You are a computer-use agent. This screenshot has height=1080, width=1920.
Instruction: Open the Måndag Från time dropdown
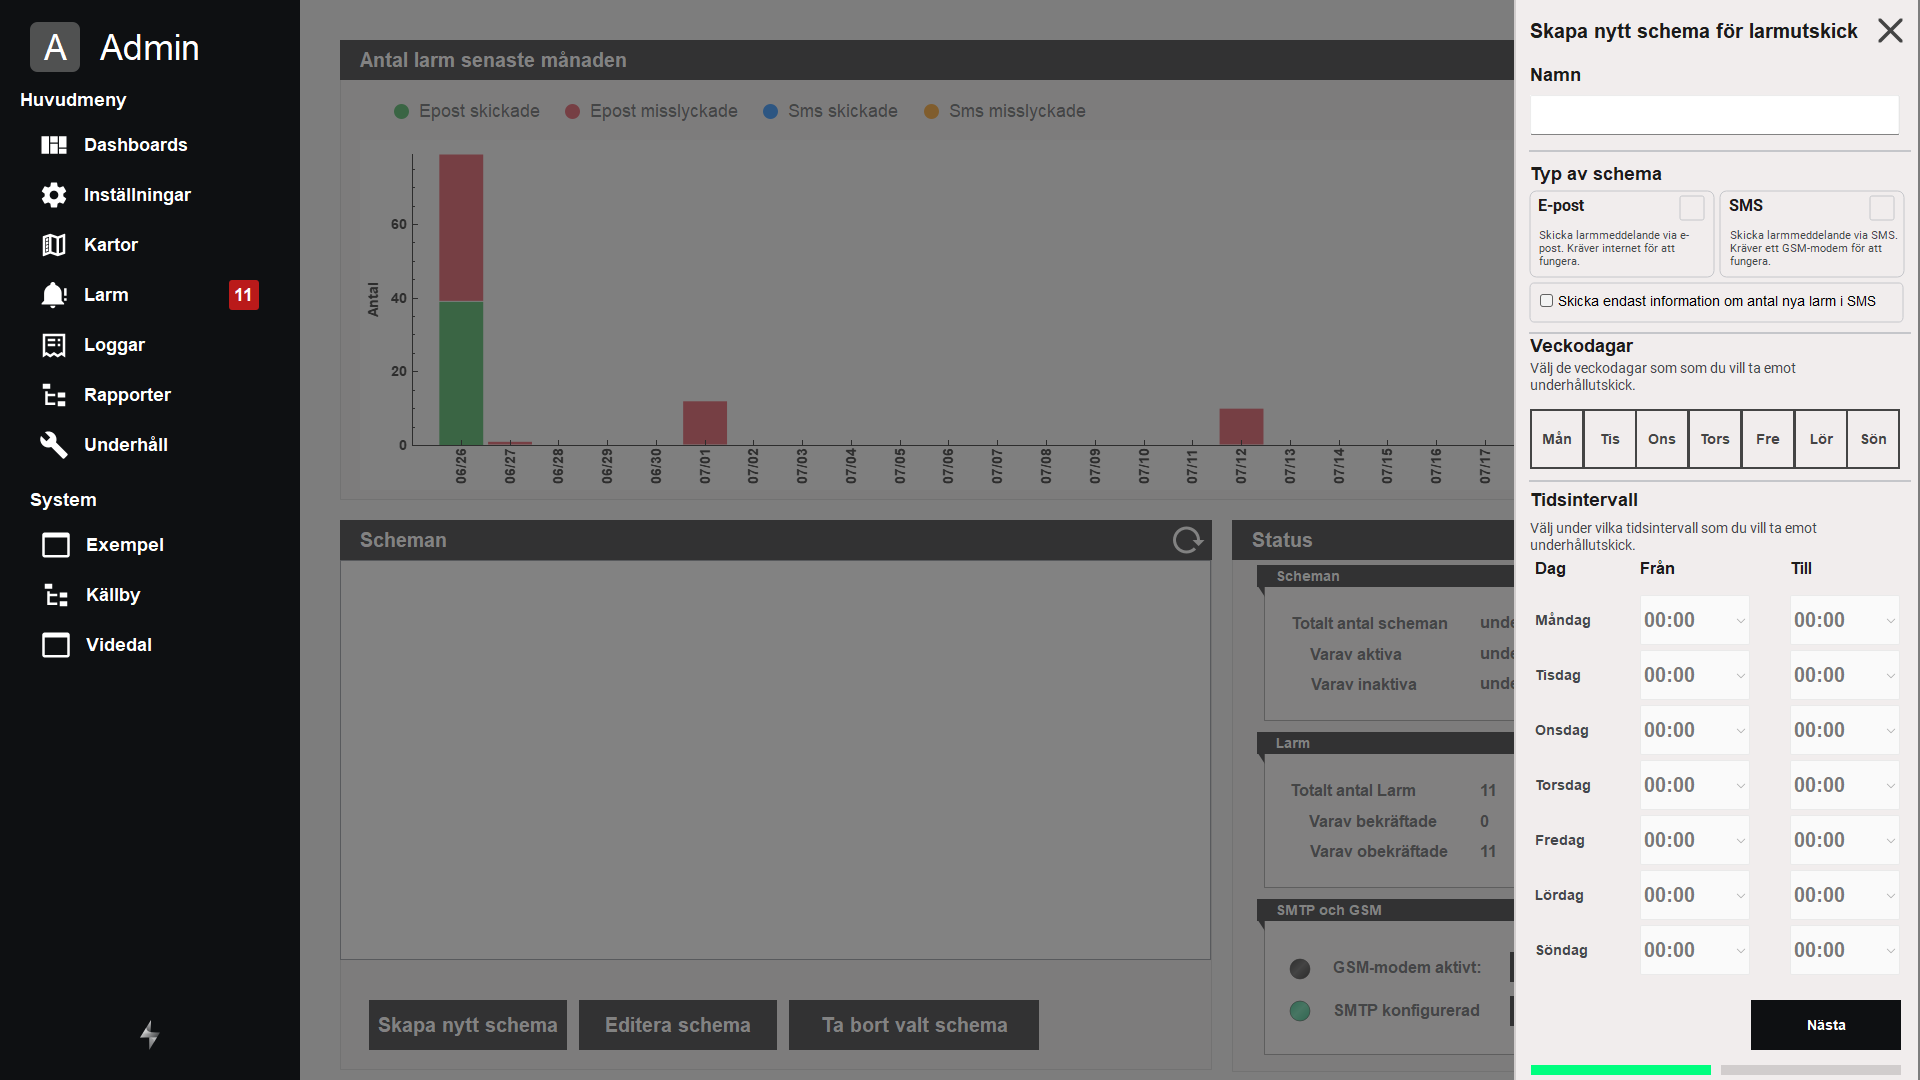pyautogui.click(x=1694, y=620)
